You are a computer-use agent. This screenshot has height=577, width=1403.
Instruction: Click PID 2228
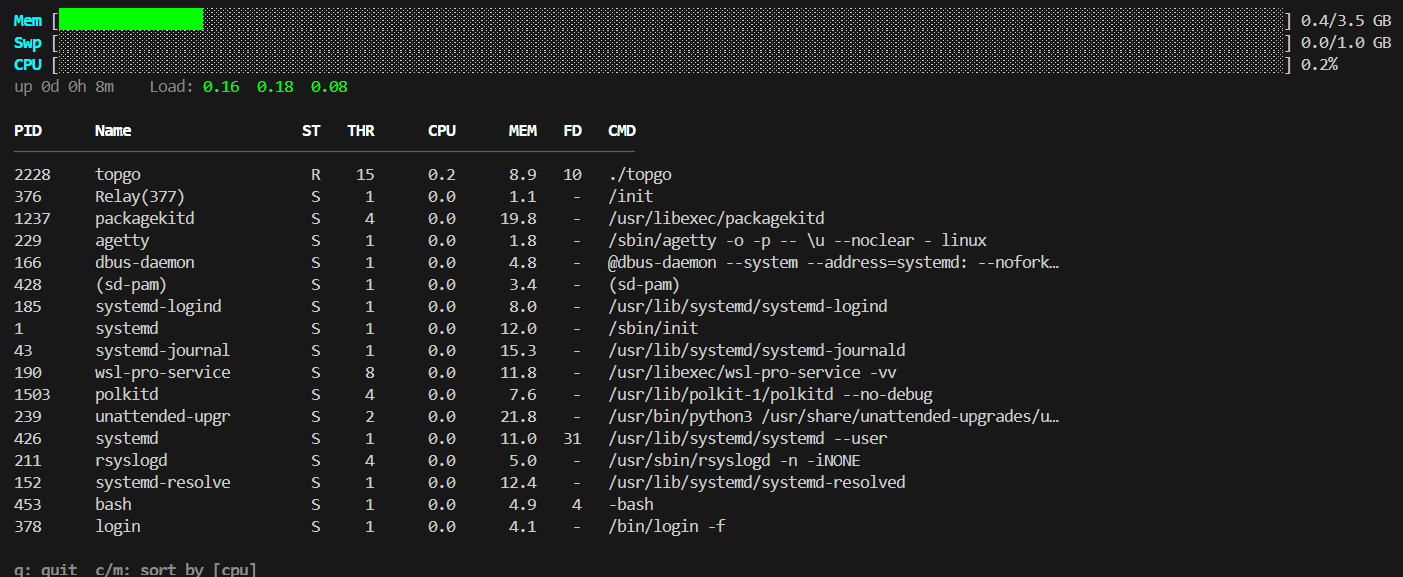pos(32,175)
